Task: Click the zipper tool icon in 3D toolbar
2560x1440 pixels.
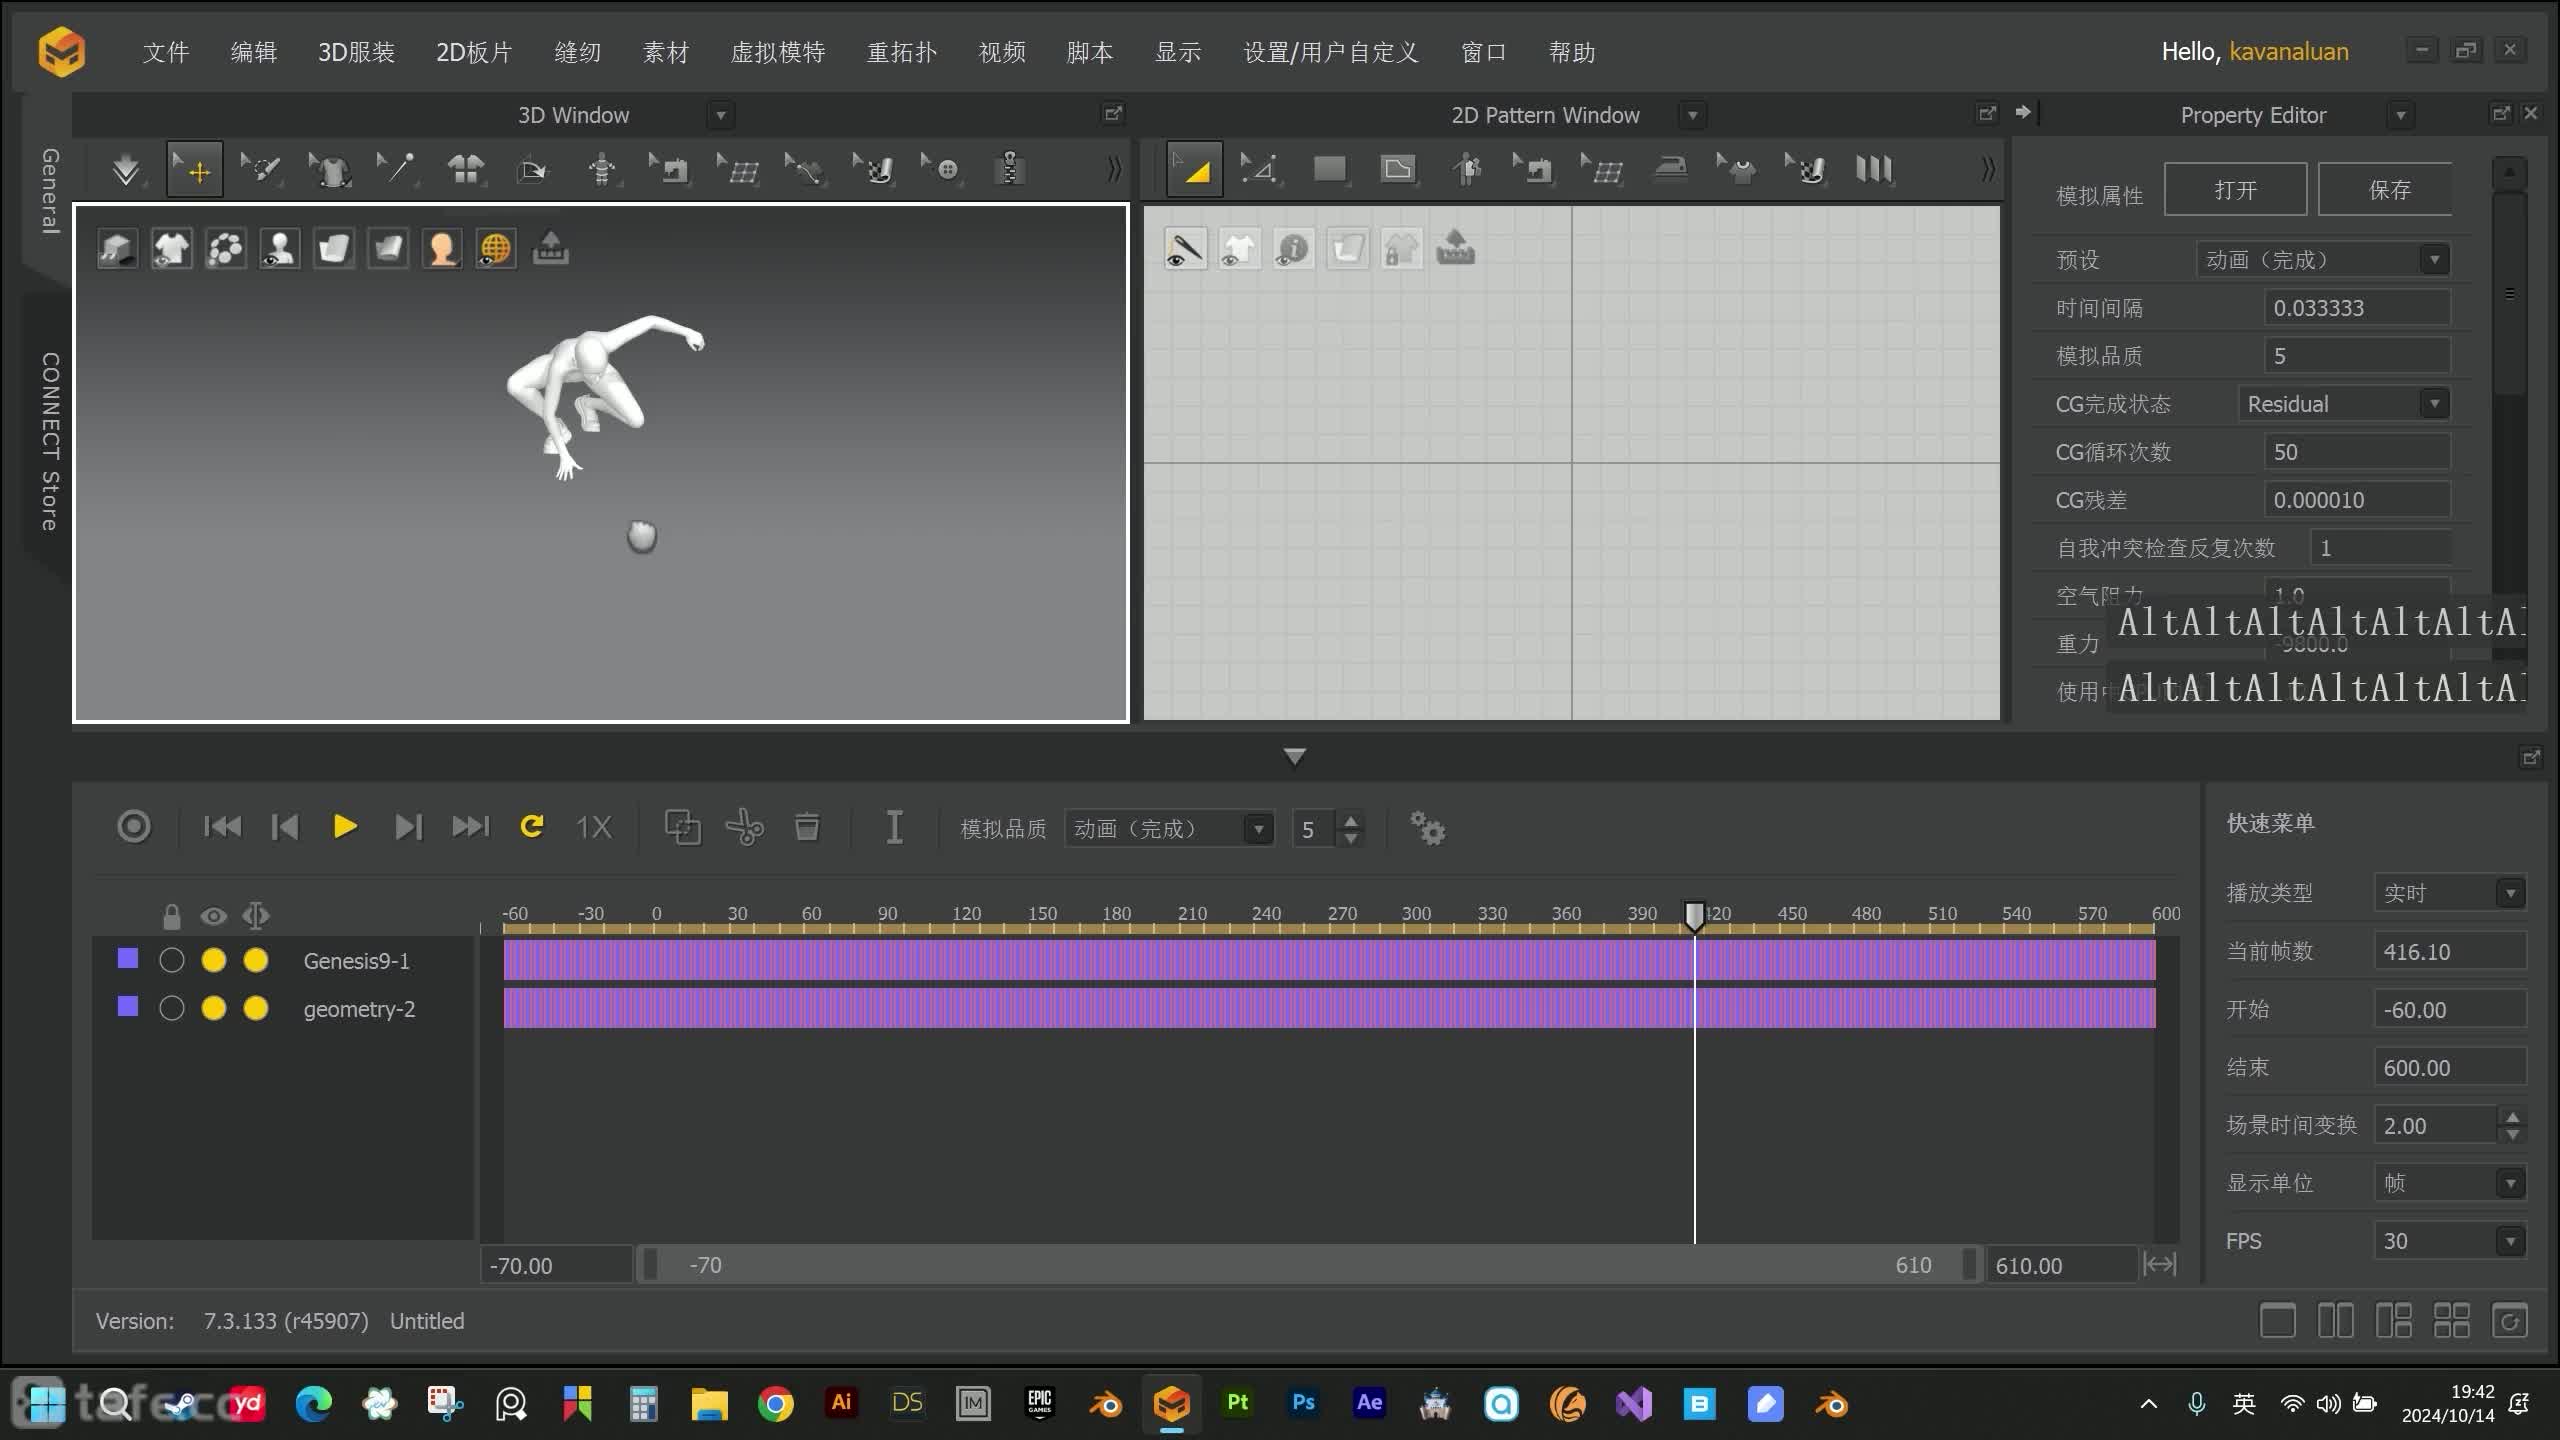Action: (x=1010, y=169)
